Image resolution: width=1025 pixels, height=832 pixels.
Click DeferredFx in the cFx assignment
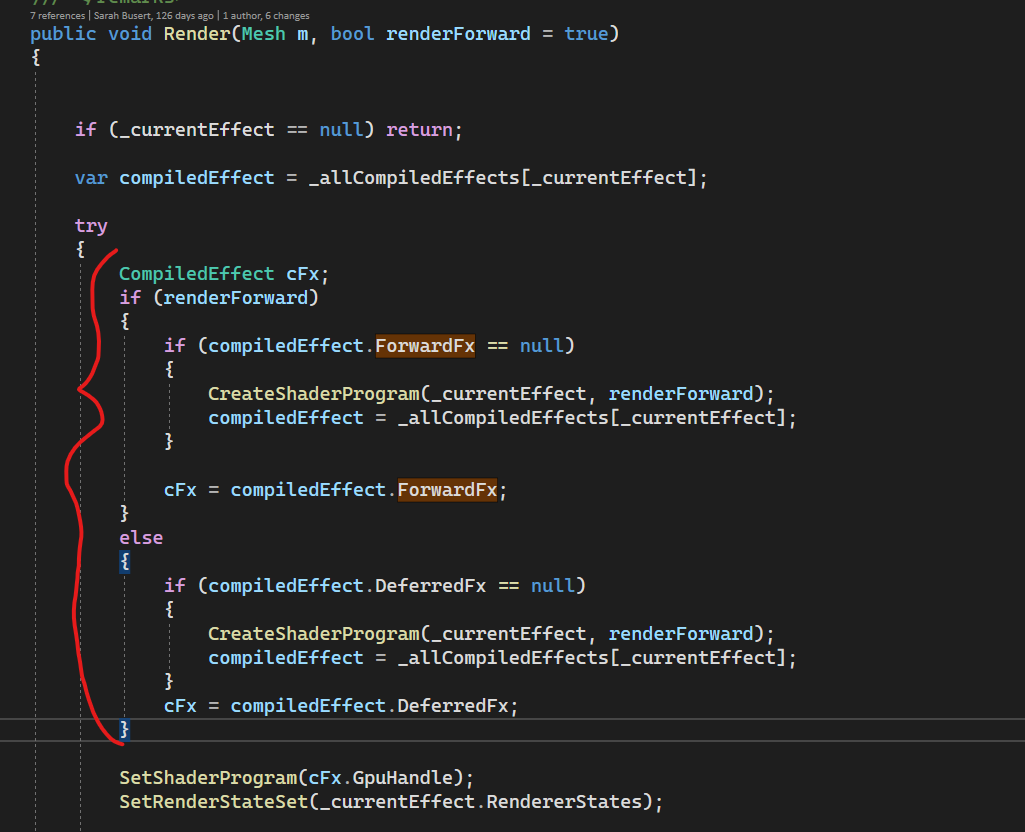click(452, 706)
